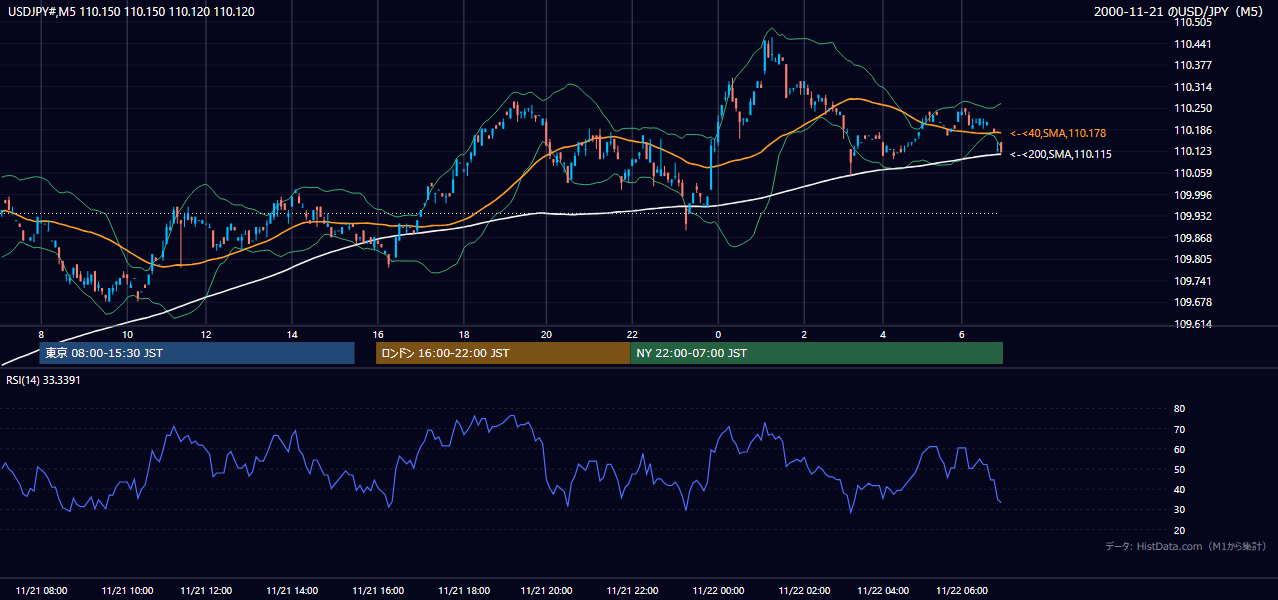Click RSI scale level 30
The height and width of the screenshot is (600, 1278).
(1179, 510)
